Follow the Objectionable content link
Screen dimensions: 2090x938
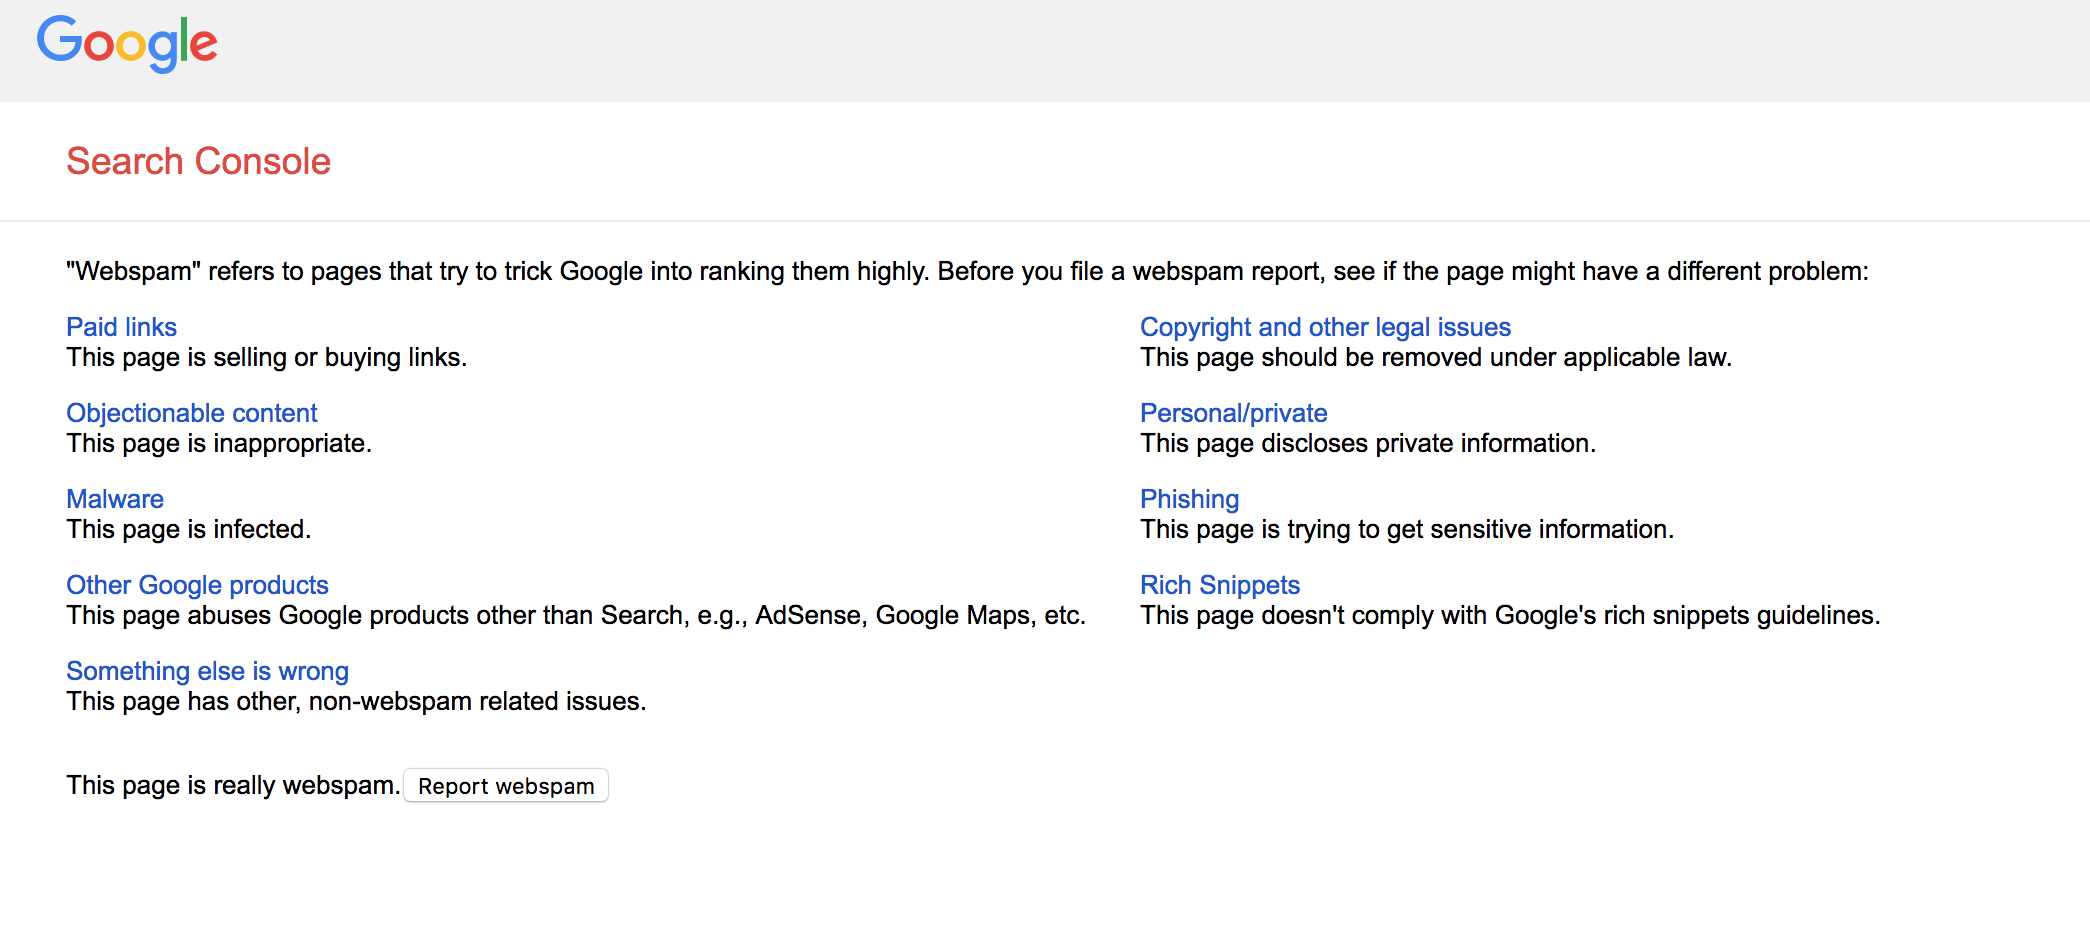[x=192, y=413]
